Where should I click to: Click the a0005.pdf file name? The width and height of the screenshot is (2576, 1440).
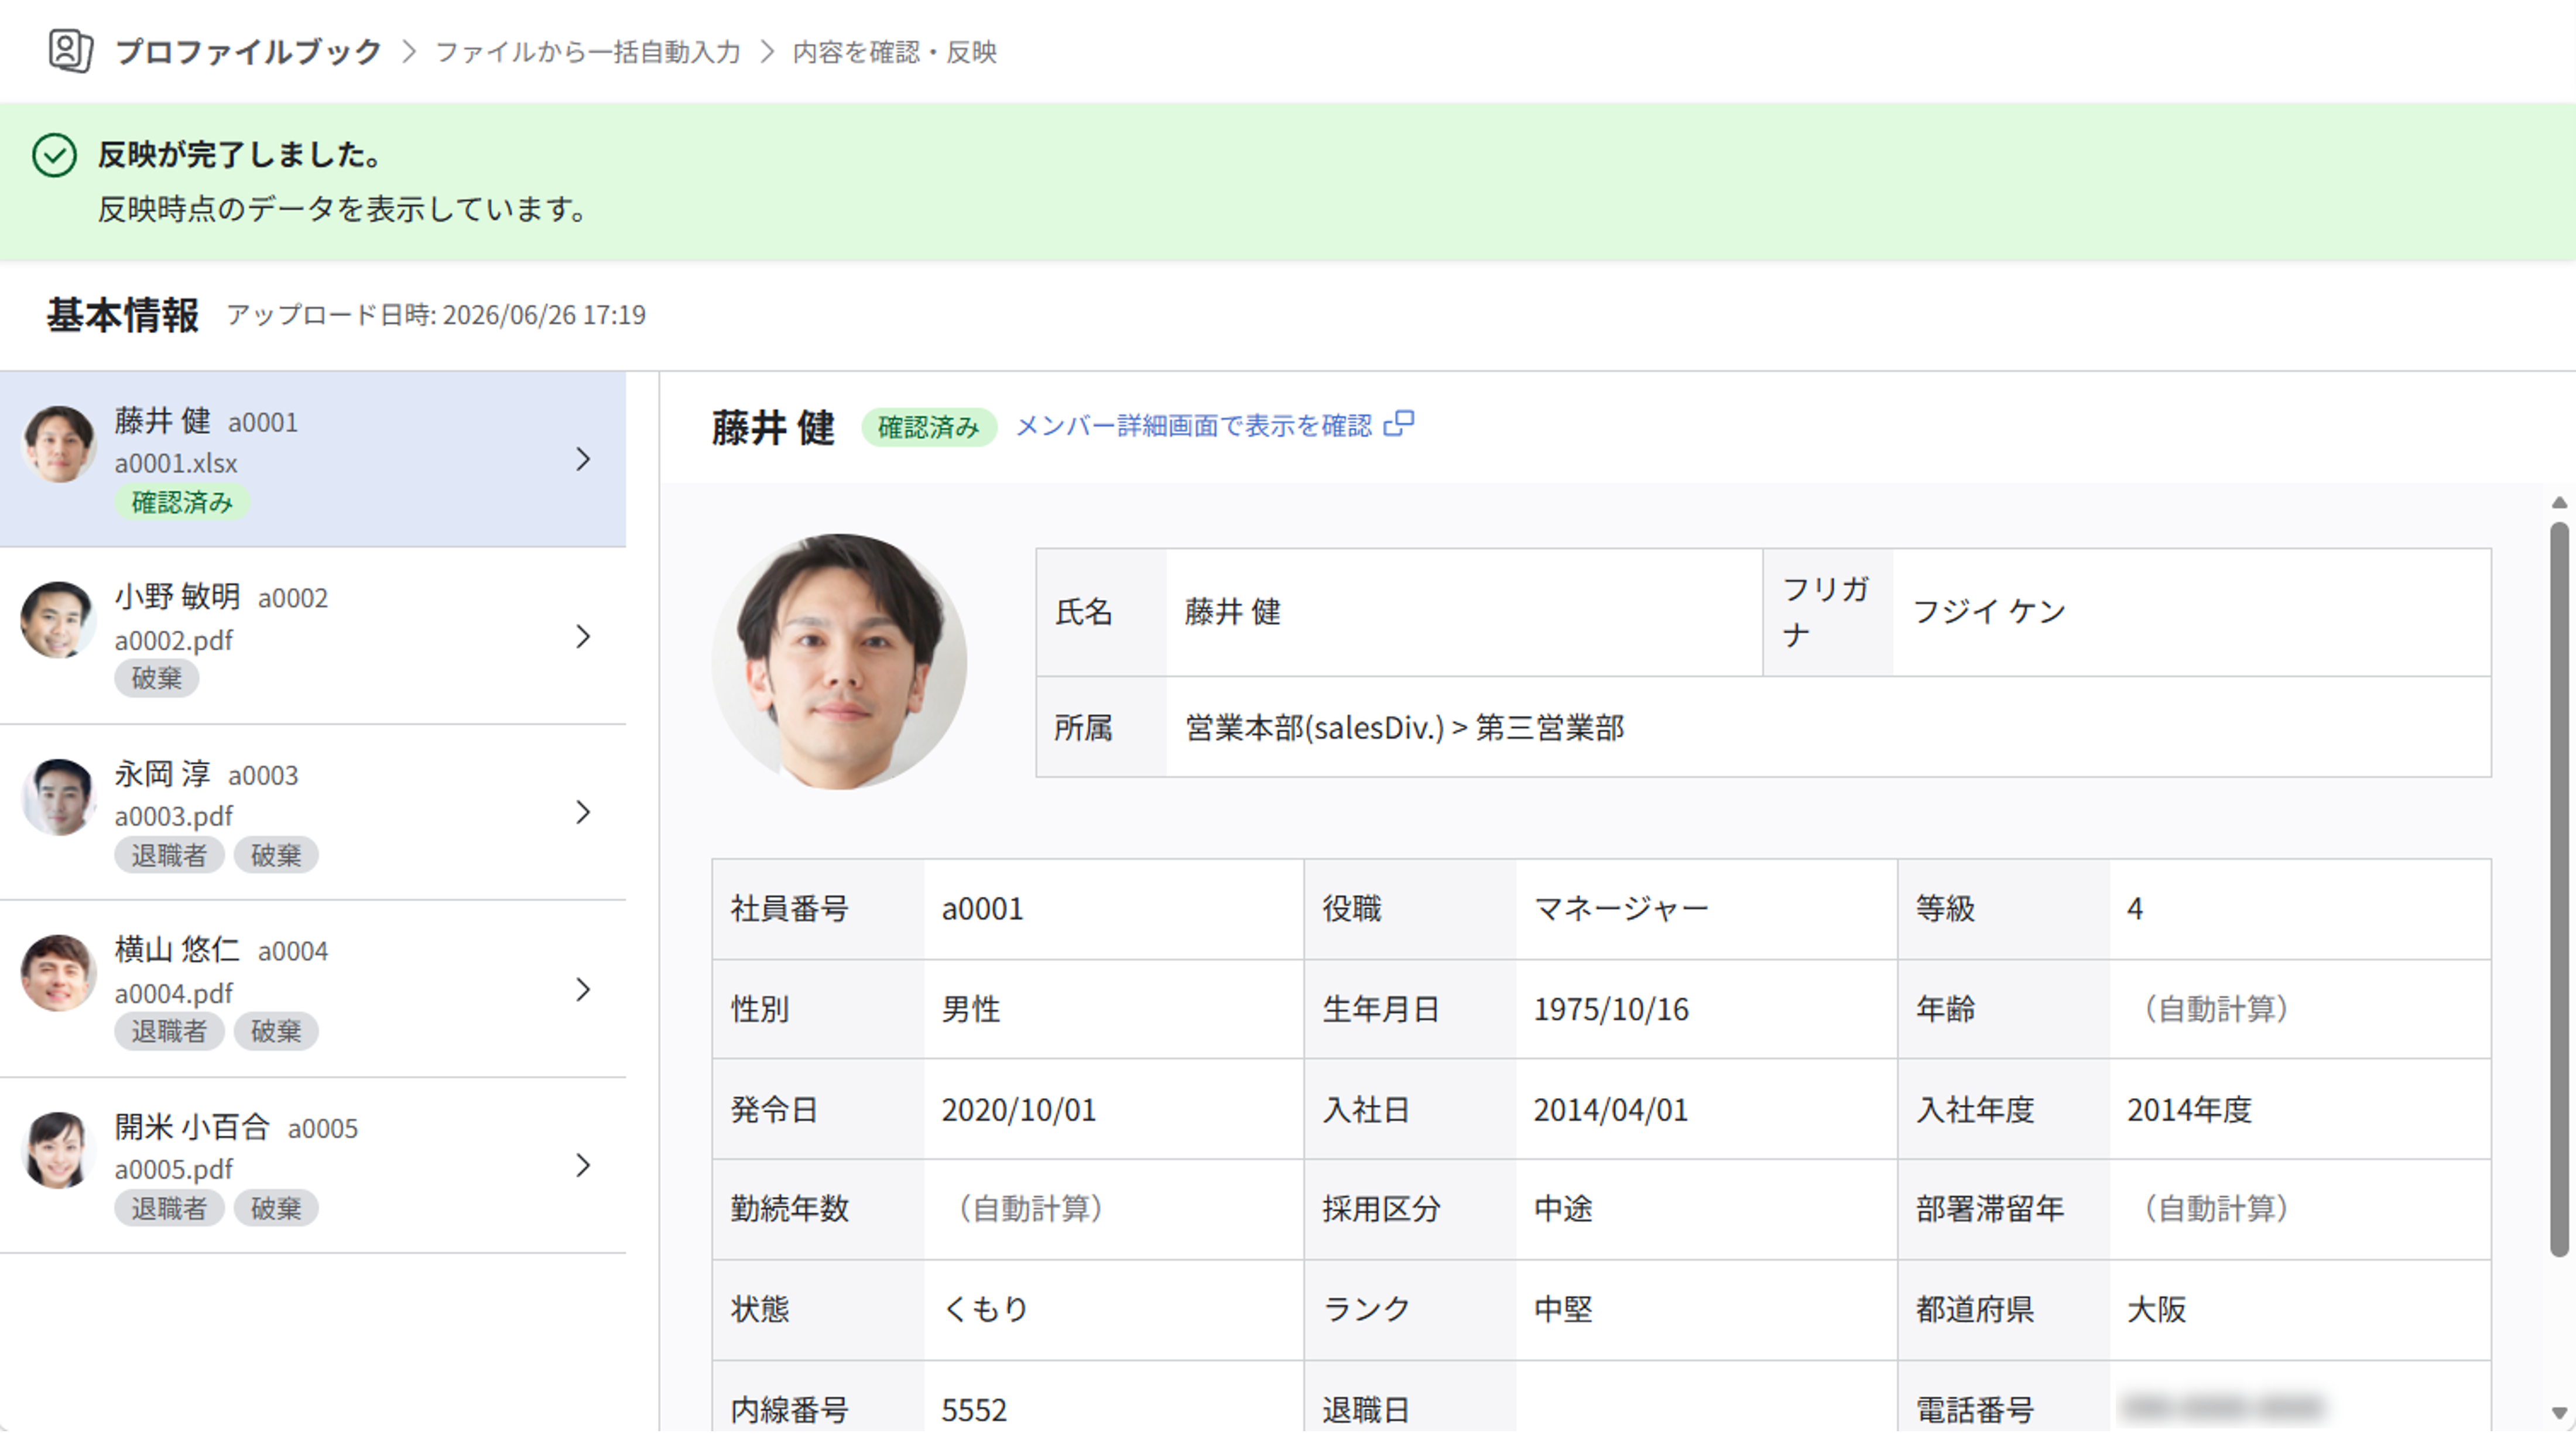[174, 1169]
